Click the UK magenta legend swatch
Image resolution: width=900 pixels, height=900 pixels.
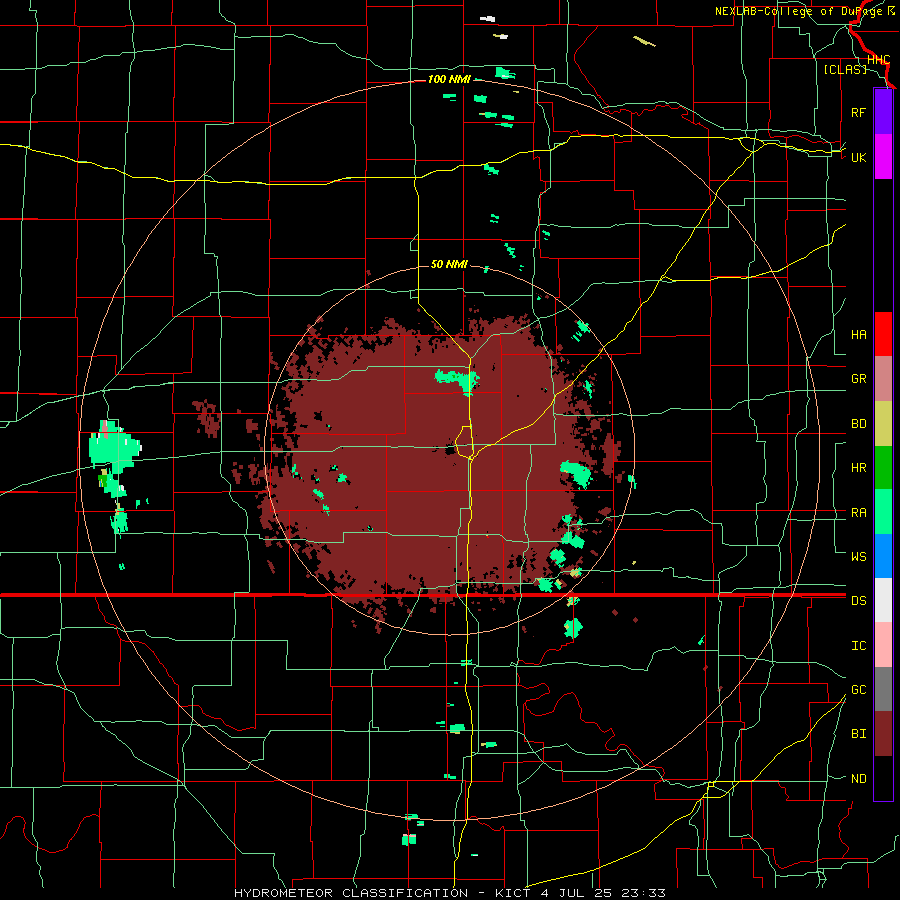[x=883, y=157]
